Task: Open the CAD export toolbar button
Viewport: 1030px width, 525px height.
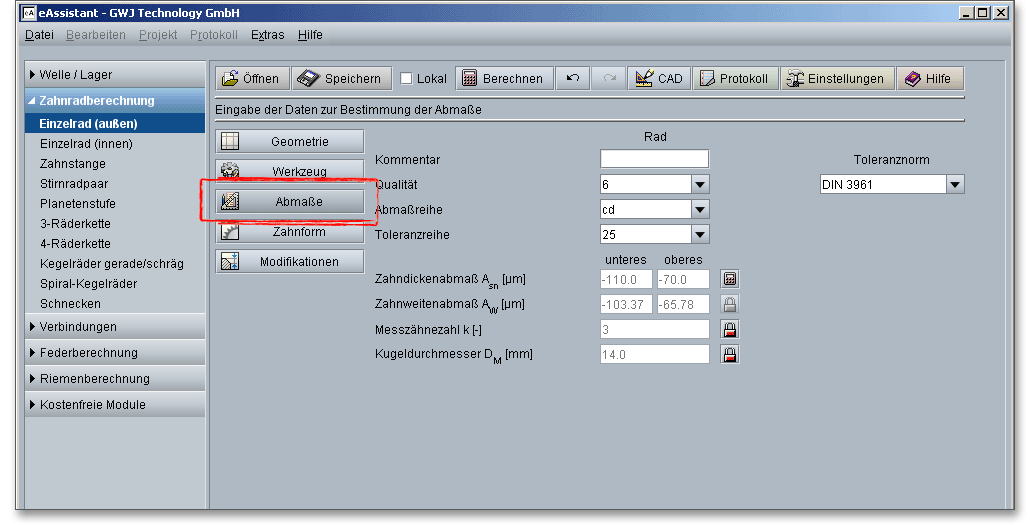Action: point(658,79)
